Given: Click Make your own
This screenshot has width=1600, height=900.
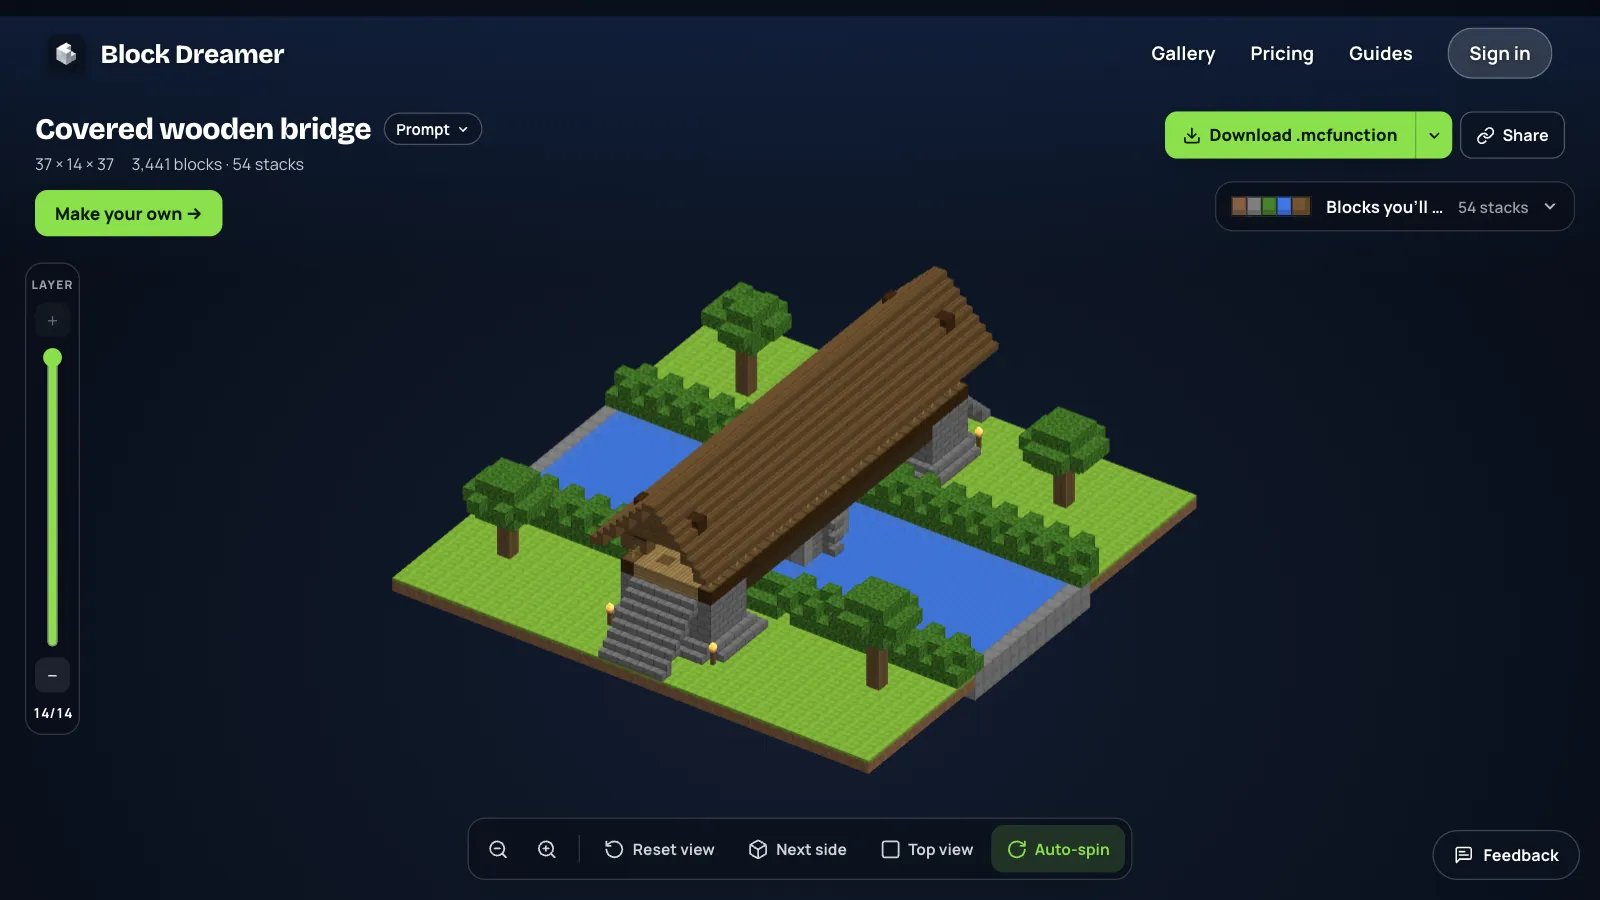Looking at the screenshot, I should tap(128, 213).
